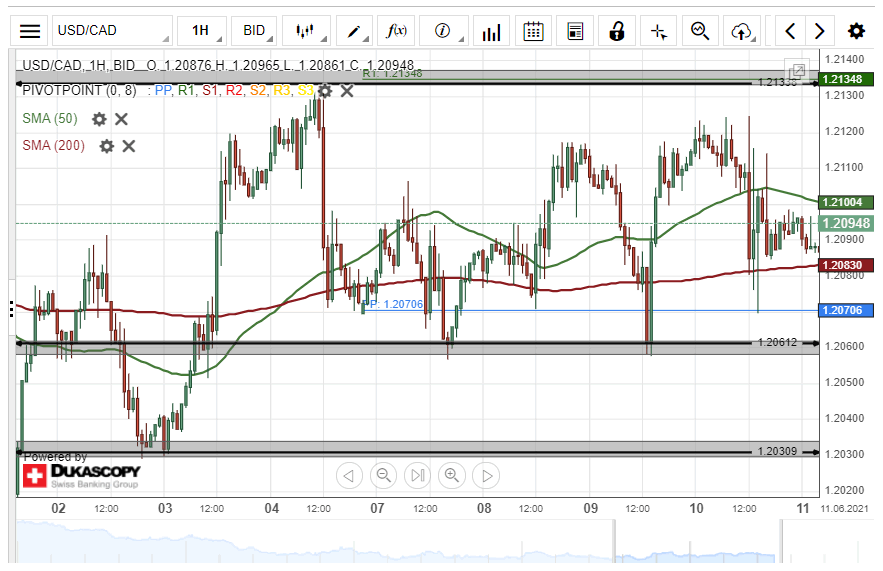The width and height of the screenshot is (883, 571).
Task: Toggle the crosshair cursor tool
Action: (x=658, y=30)
